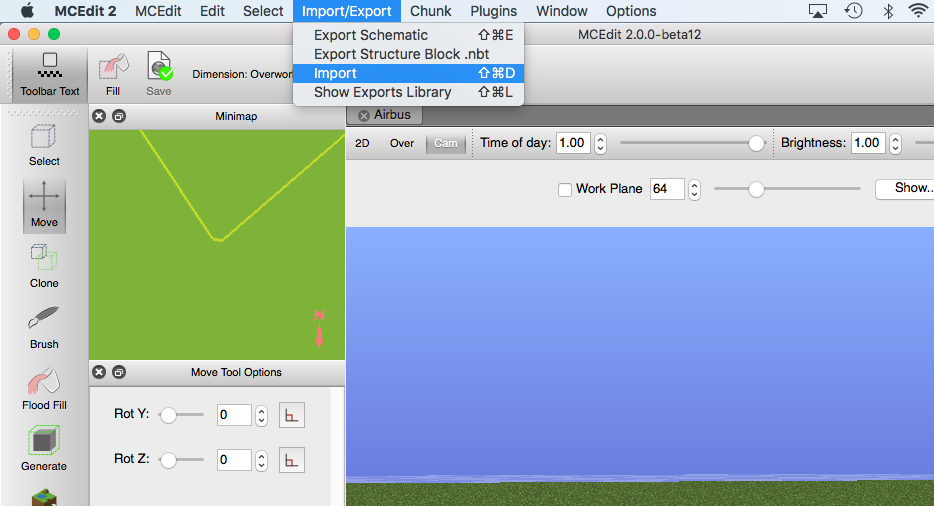Open the AirPlay display menu icon
934x506 pixels.
click(x=817, y=11)
